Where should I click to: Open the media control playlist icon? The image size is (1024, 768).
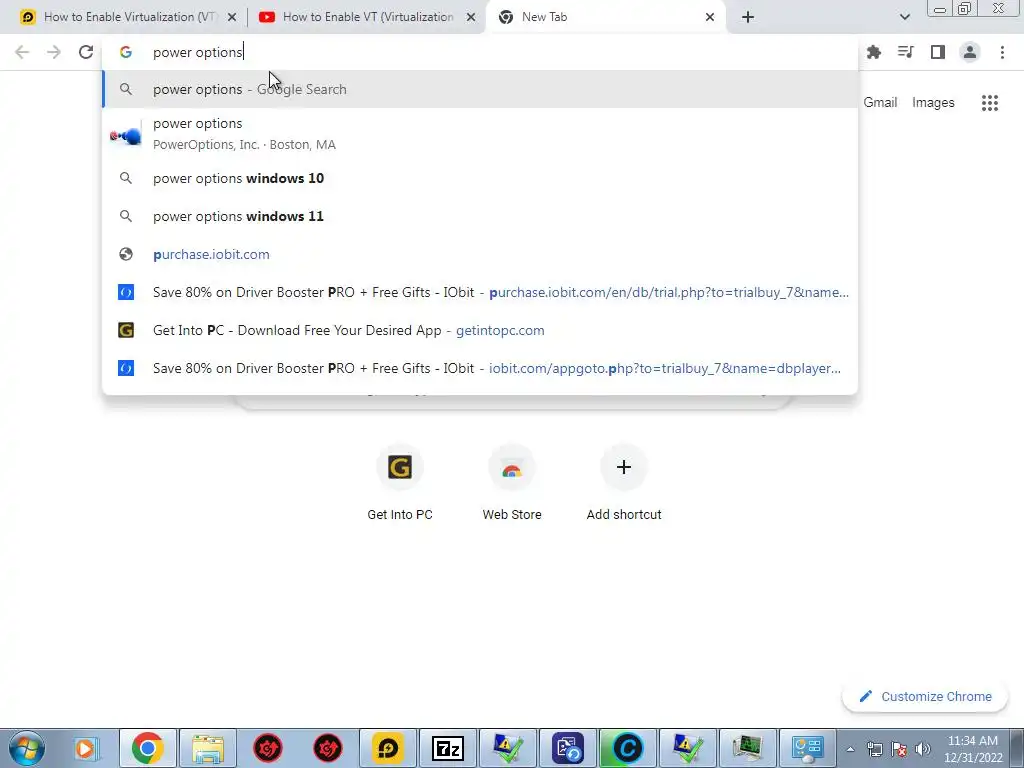(905, 52)
